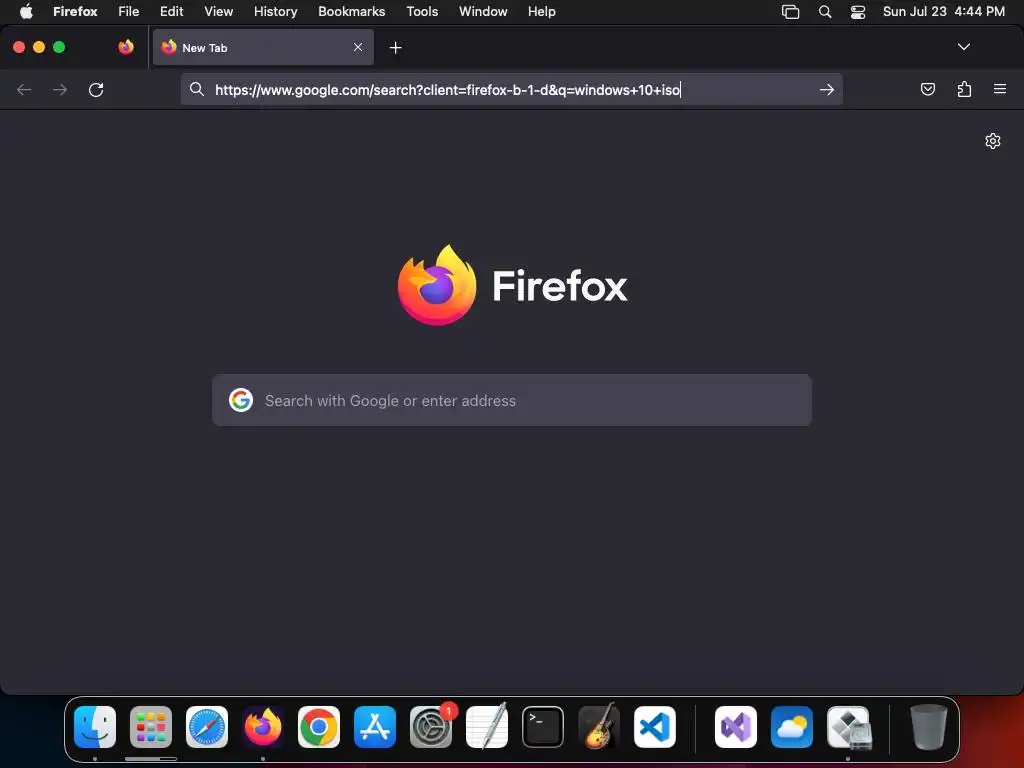Screen dimensions: 1024x768
Task: Launch Terminal from the Dock
Action: [543, 727]
